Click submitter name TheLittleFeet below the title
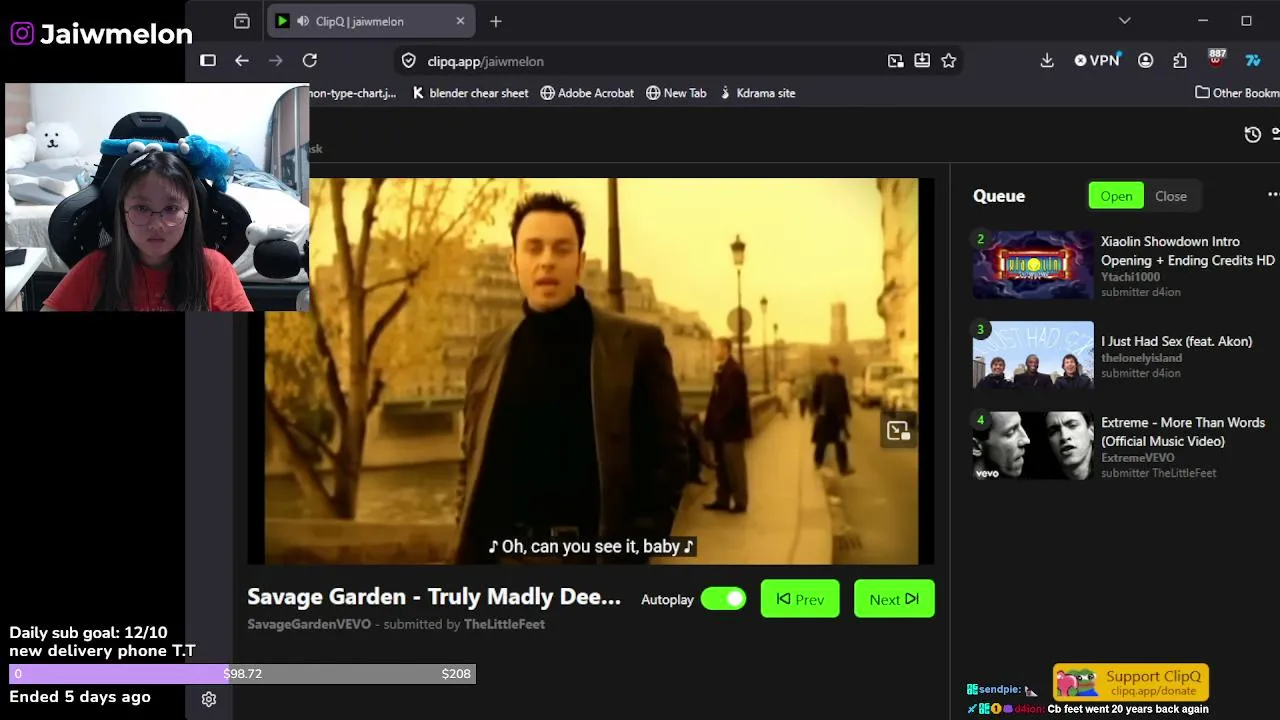1280x720 pixels. coord(504,624)
